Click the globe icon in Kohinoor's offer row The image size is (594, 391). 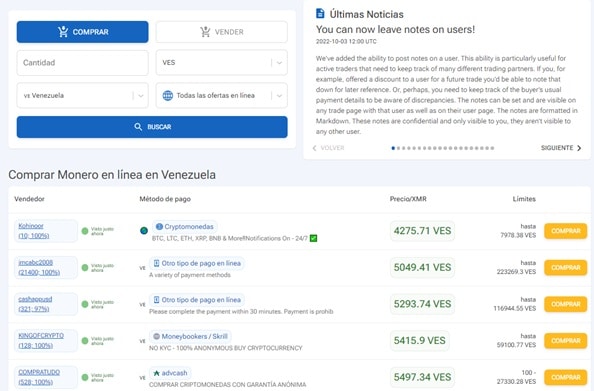tap(144, 230)
